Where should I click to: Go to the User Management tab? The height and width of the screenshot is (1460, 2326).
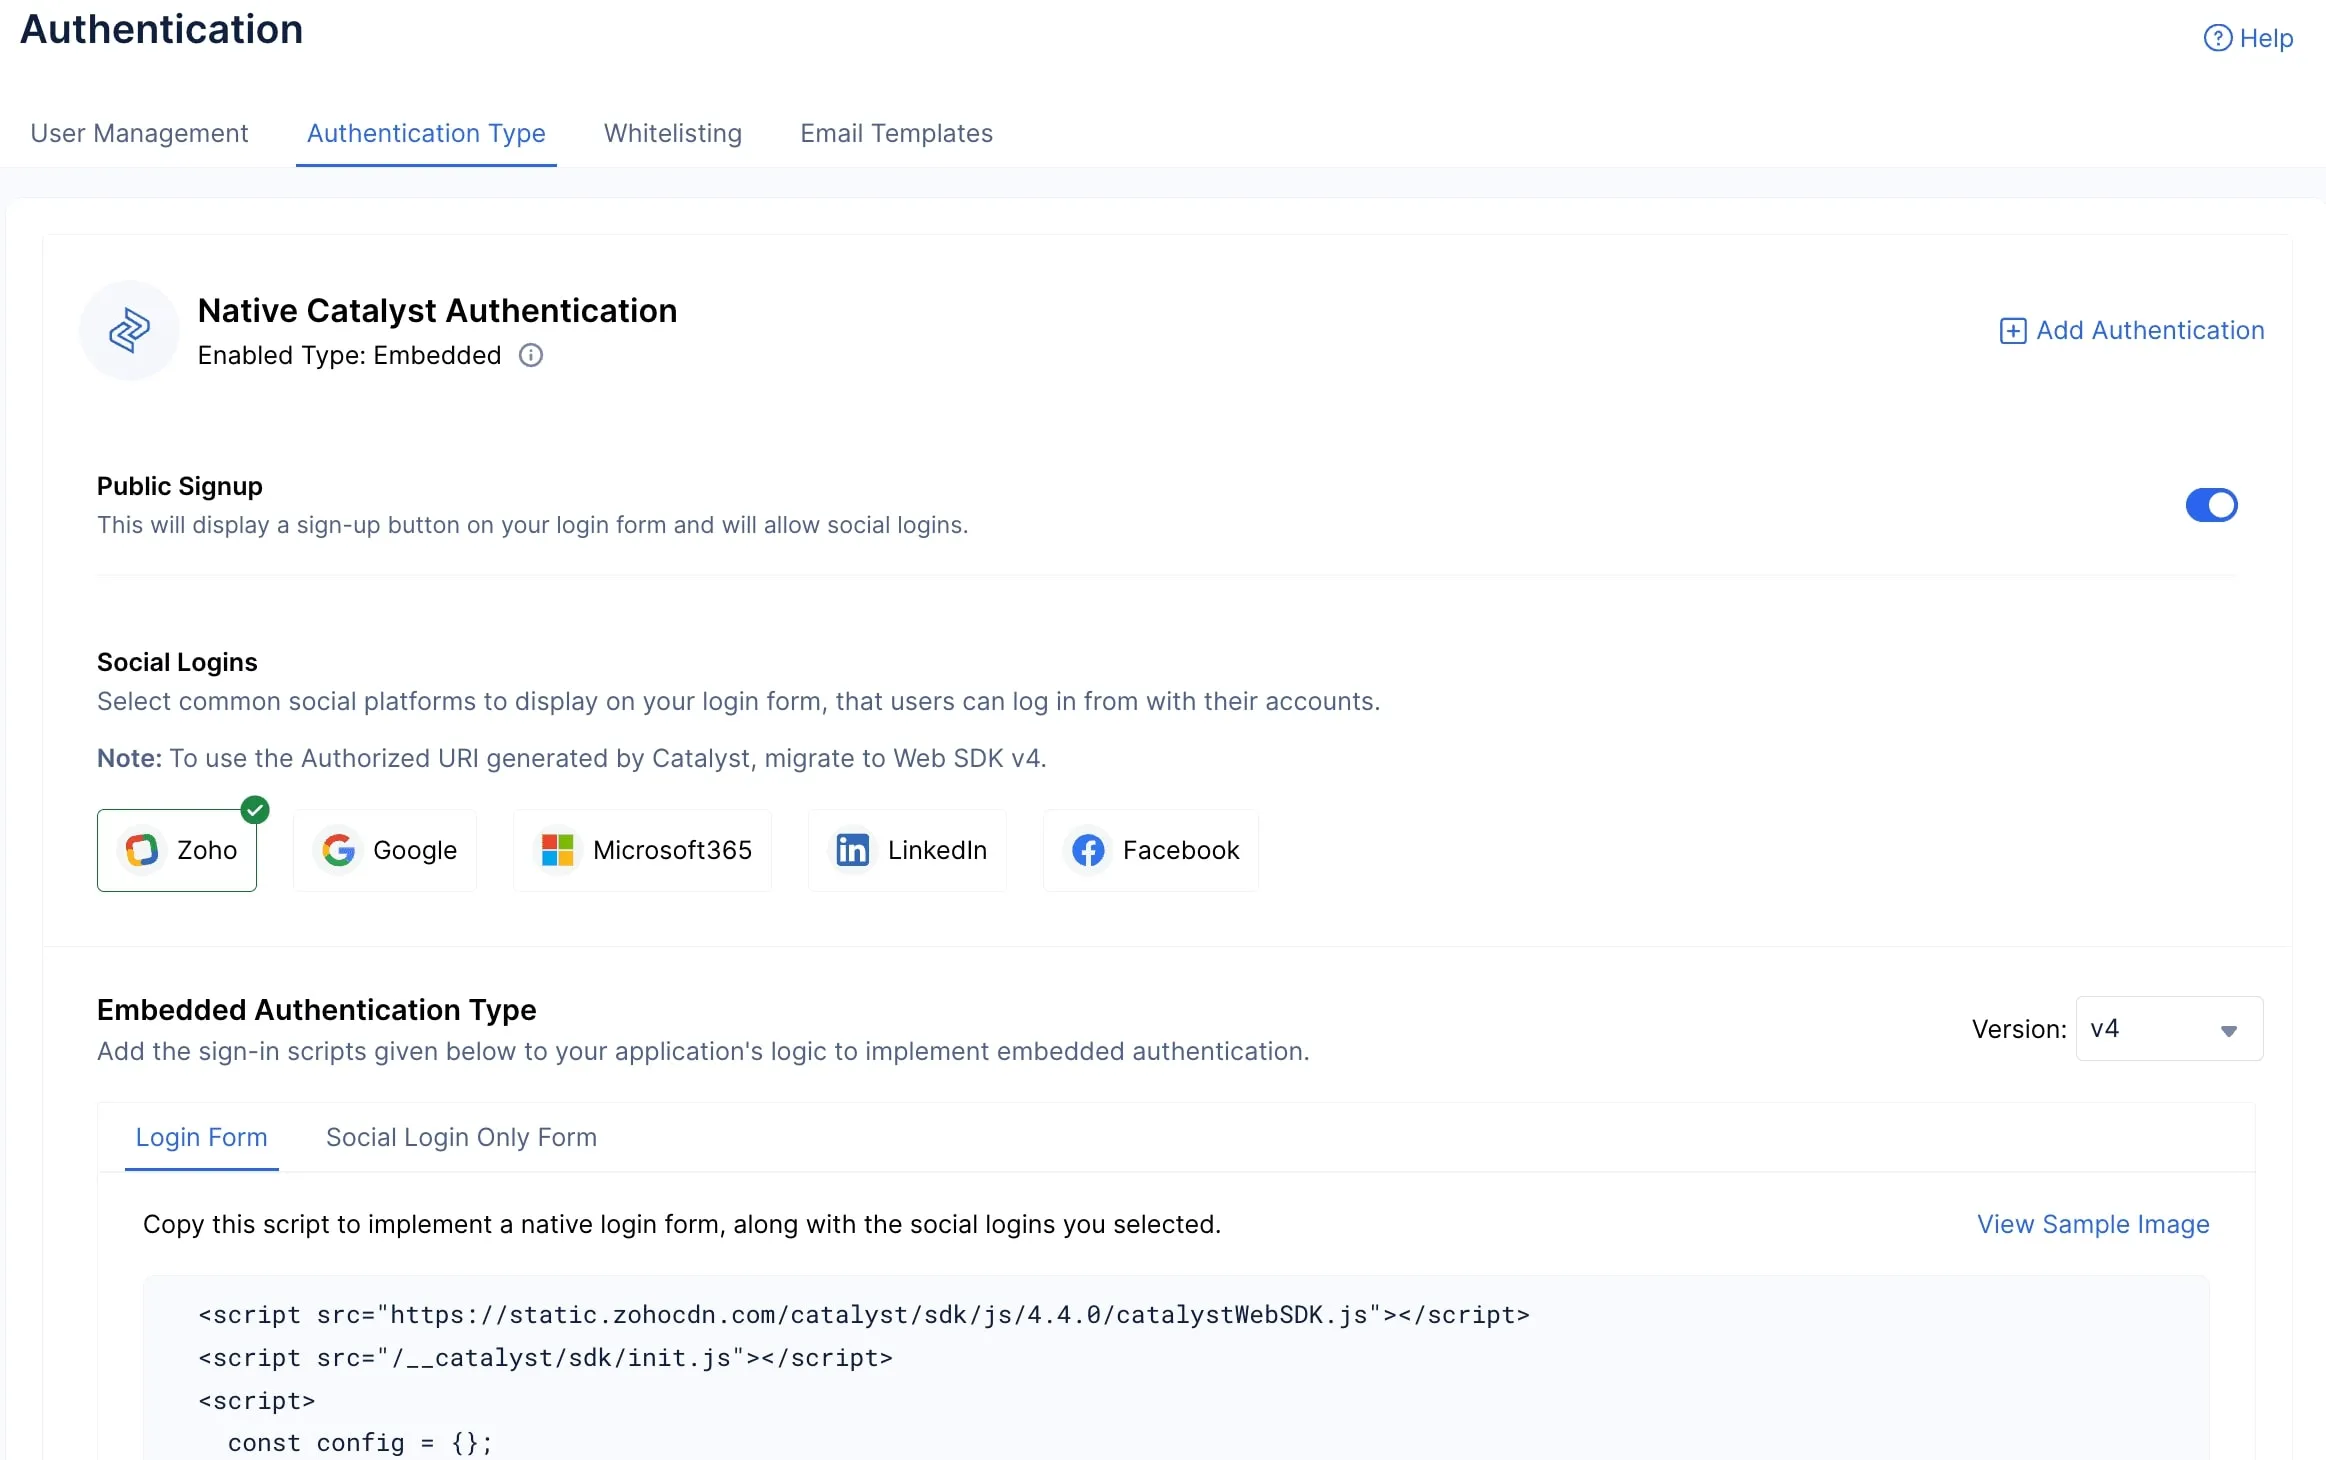coord(139,133)
